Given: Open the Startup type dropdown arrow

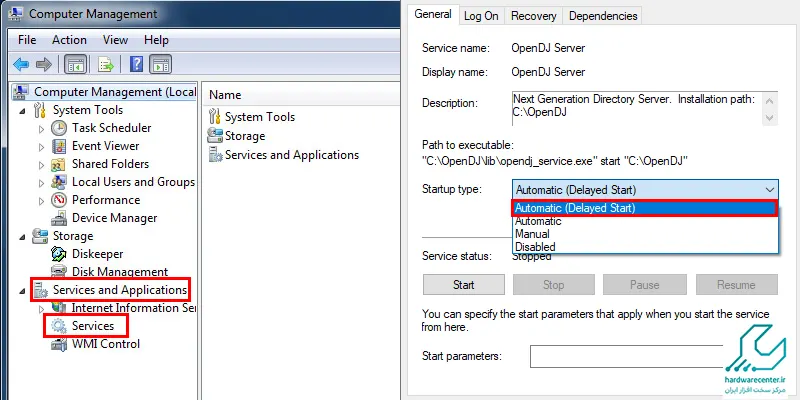Looking at the screenshot, I should coord(770,190).
